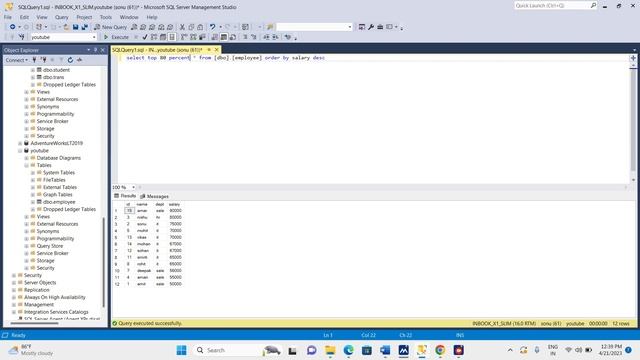Image resolution: width=640 pixels, height=360 pixels.
Task: Click the Windows Start button
Action: pyautogui.click(x=182, y=350)
